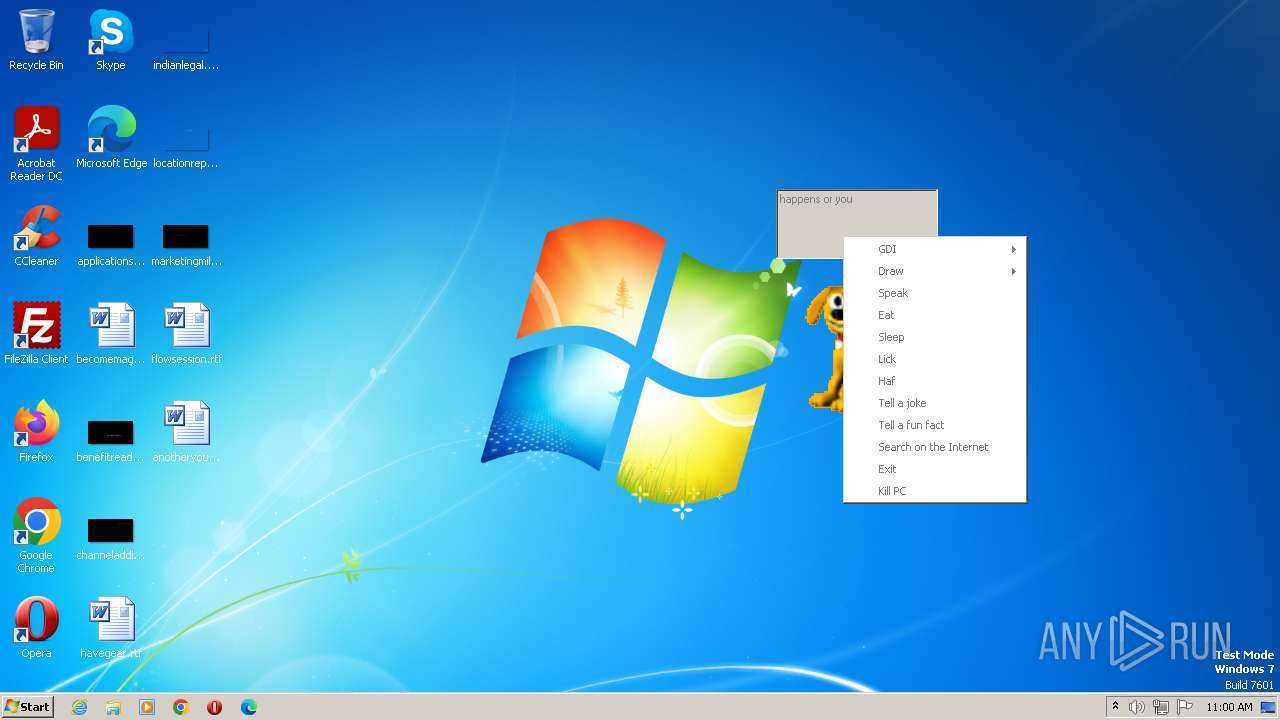Expand the Draw submenu arrow
This screenshot has height=720, width=1280.
point(1013,271)
